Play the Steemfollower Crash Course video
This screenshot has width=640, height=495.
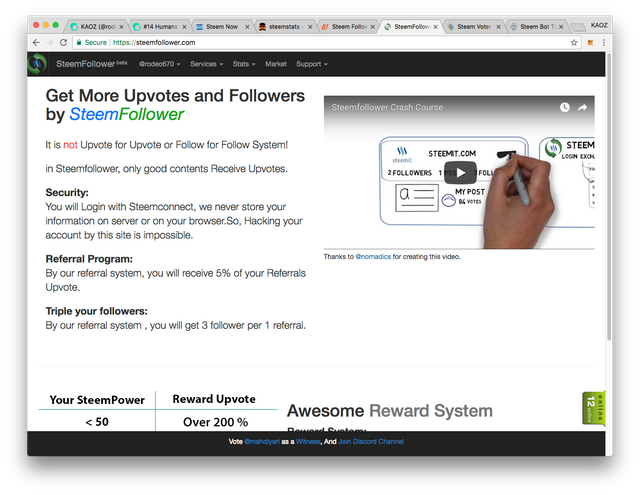pyautogui.click(x=460, y=173)
